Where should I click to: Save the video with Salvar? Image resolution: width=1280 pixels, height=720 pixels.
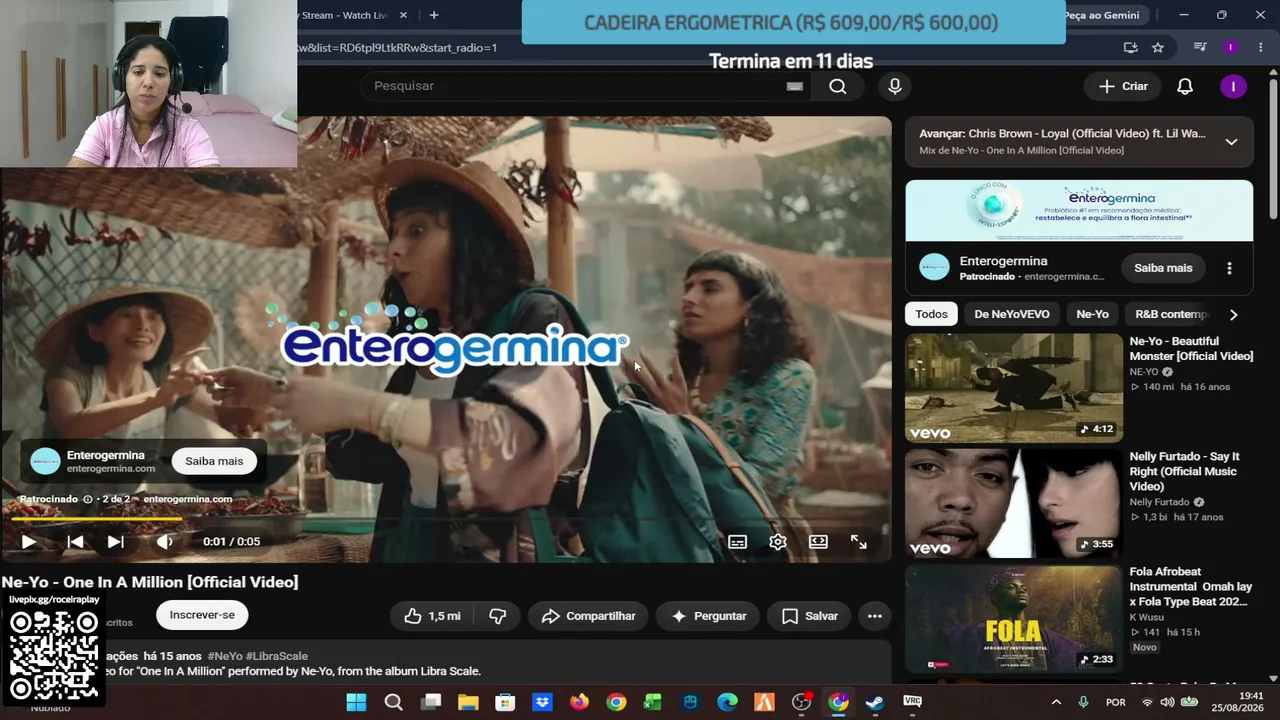click(x=809, y=616)
